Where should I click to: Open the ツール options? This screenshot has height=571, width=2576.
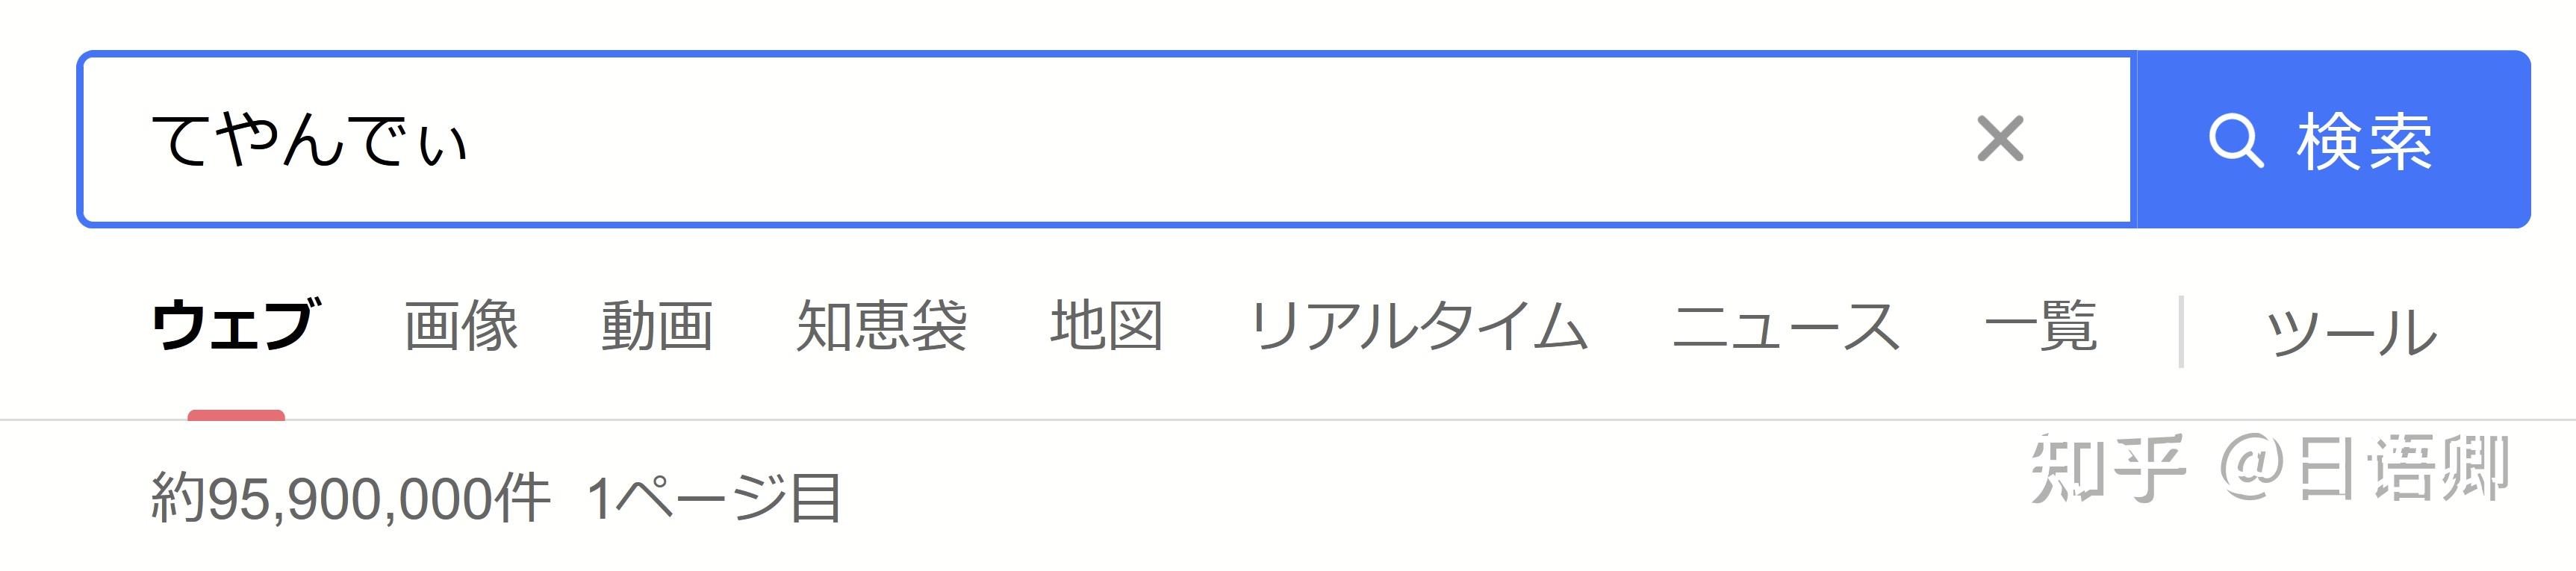2351,331
